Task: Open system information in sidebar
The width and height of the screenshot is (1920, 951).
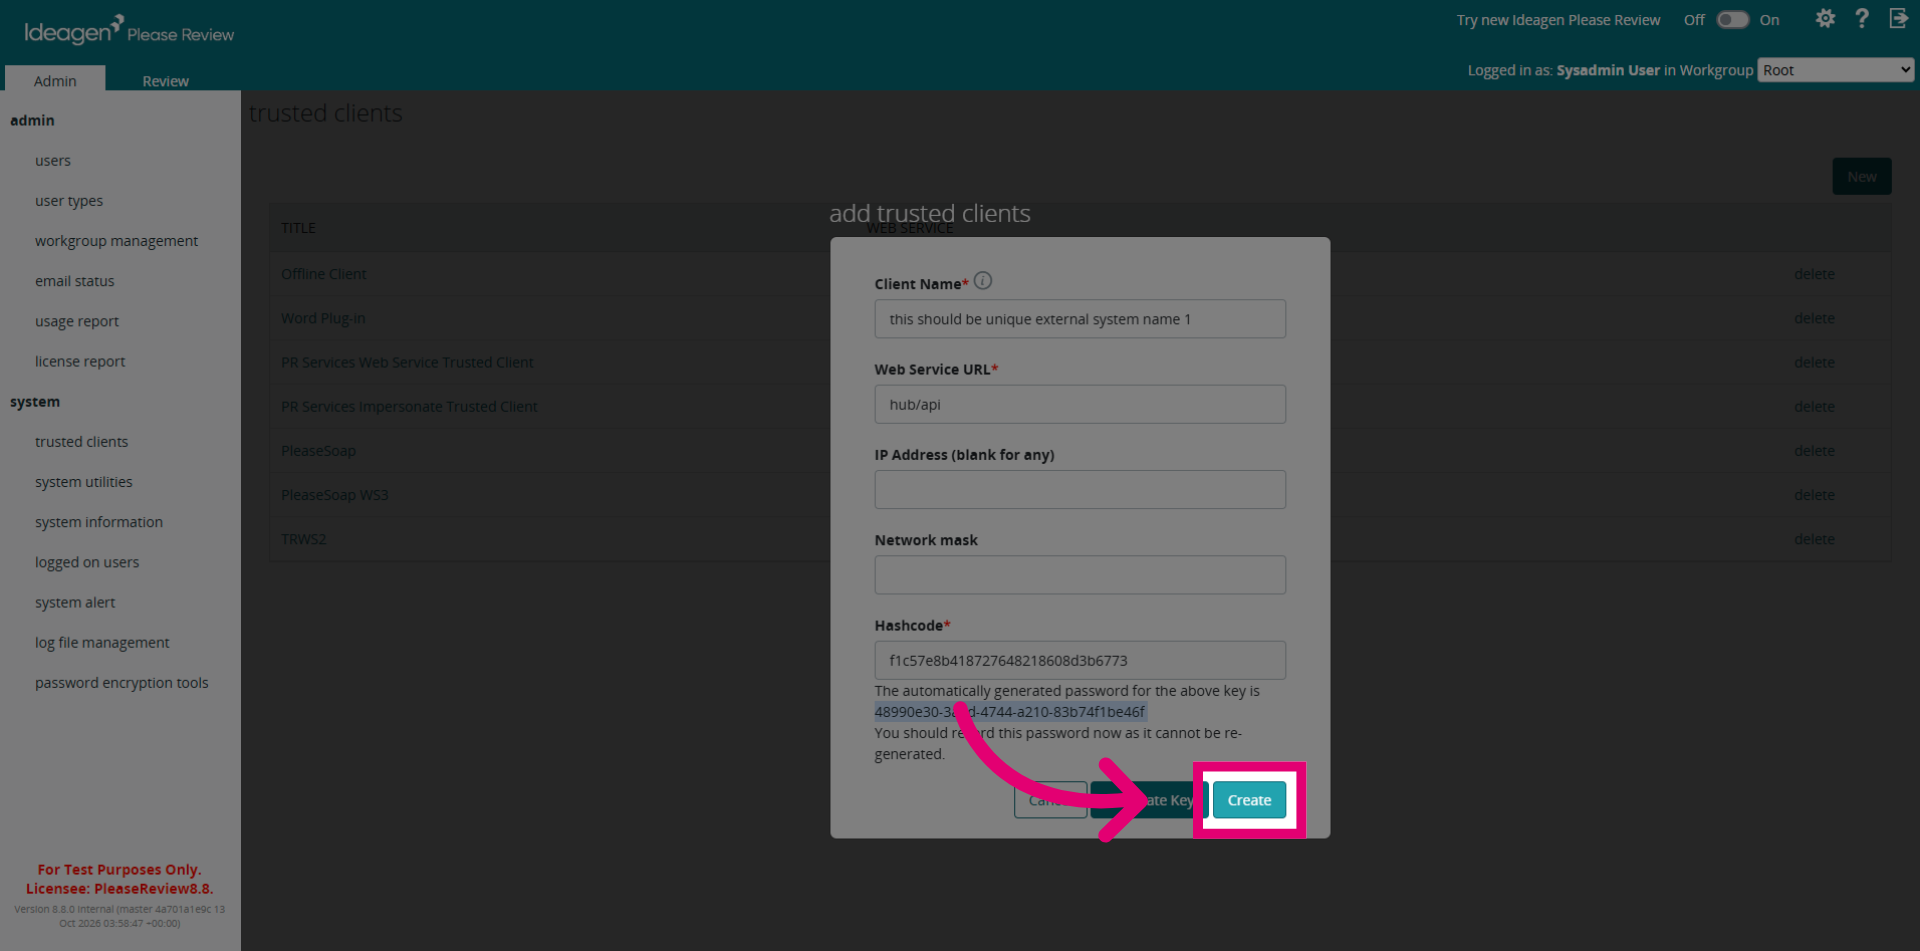Action: point(99,522)
